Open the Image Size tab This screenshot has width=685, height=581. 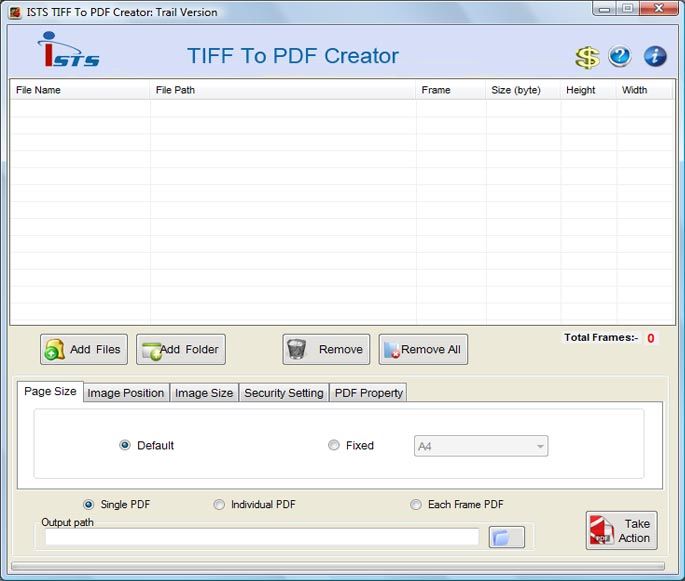[204, 393]
